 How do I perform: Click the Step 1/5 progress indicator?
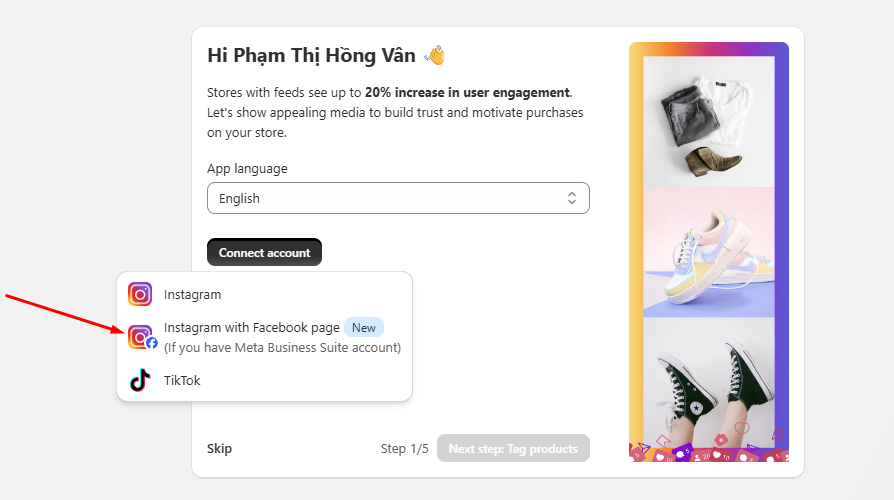404,449
